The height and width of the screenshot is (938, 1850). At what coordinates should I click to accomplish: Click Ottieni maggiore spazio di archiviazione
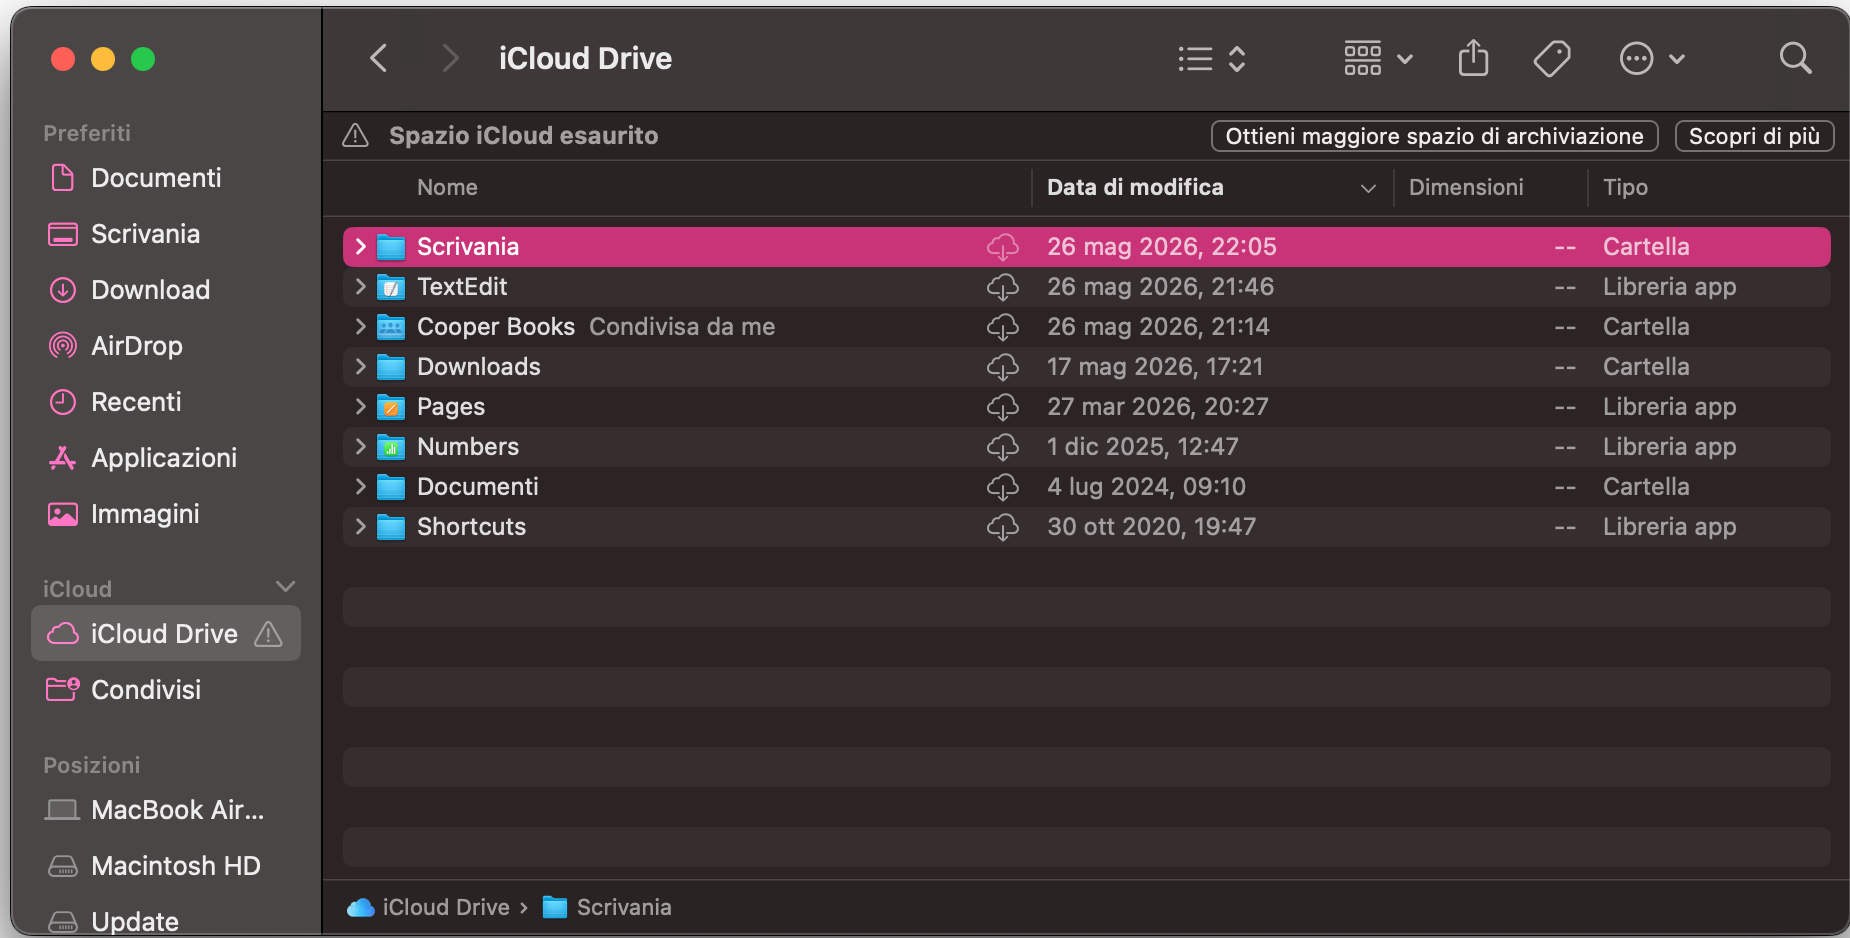pyautogui.click(x=1434, y=136)
